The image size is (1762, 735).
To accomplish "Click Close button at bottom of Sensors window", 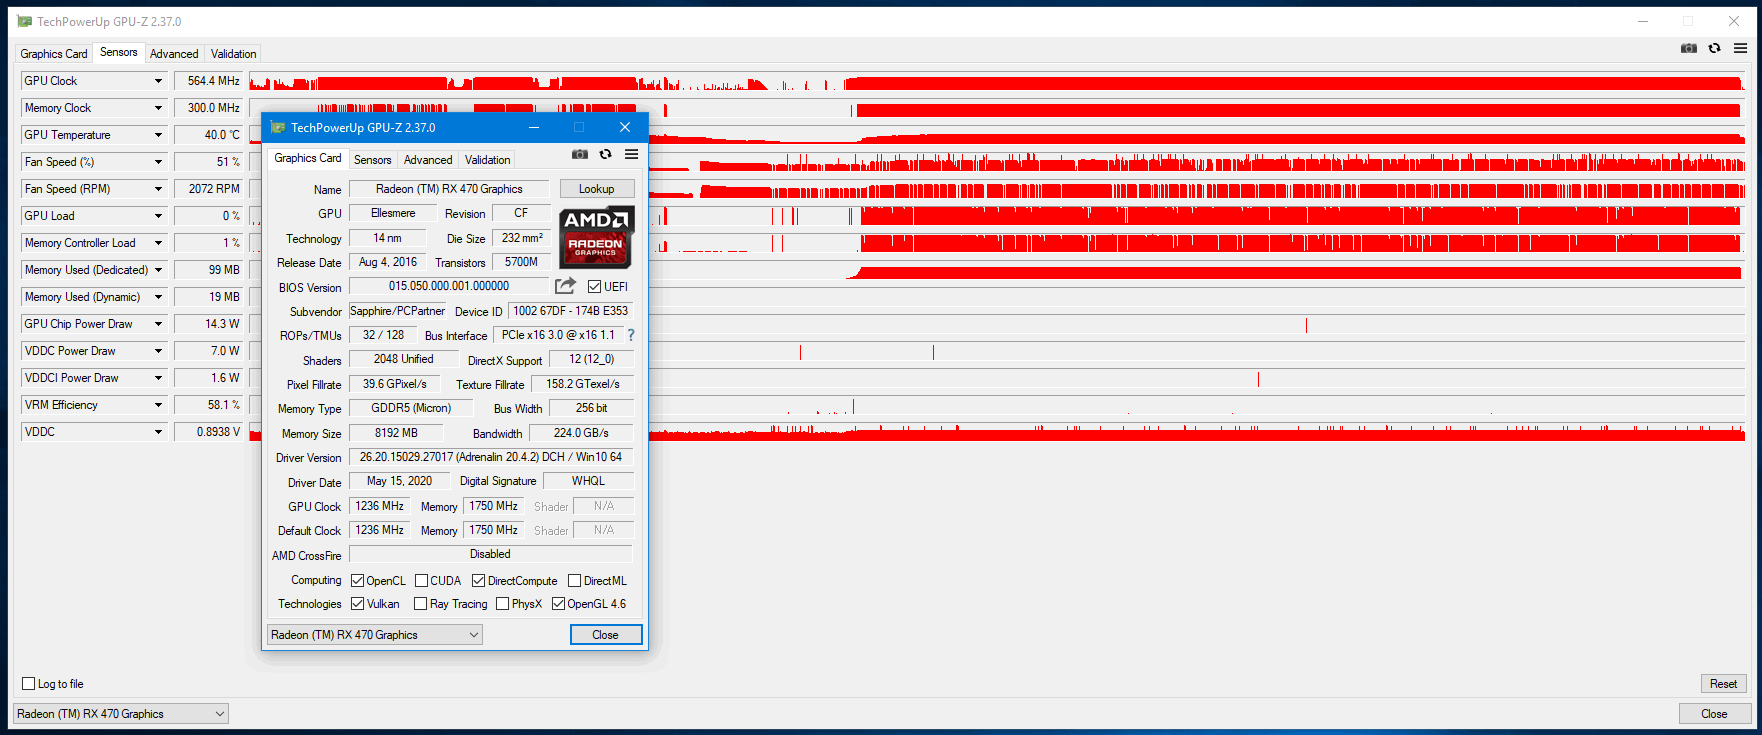I will coord(1715,714).
